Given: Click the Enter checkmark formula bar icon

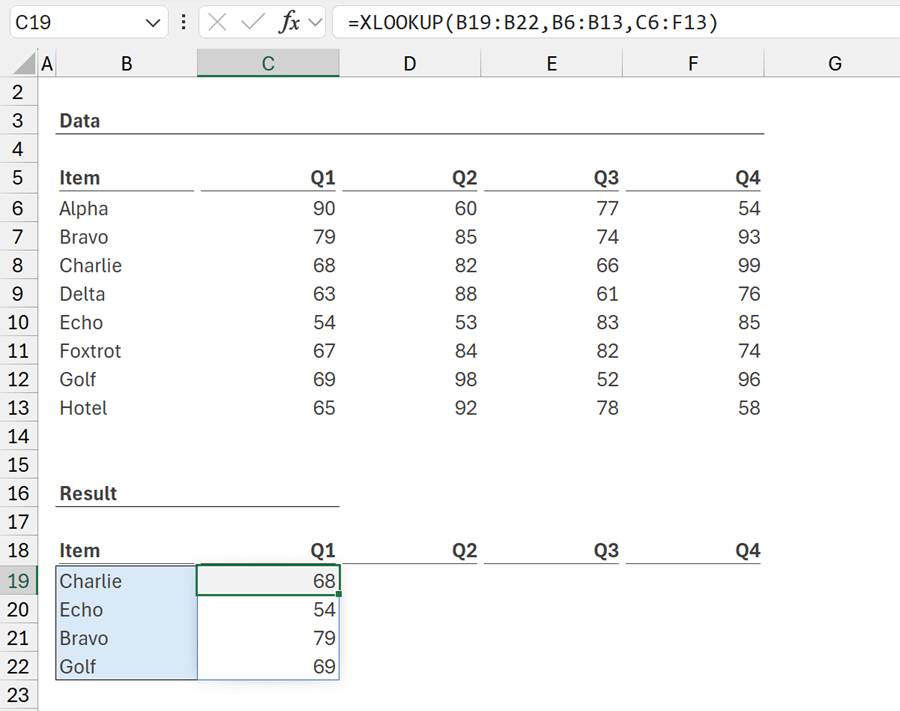Looking at the screenshot, I should [252, 22].
